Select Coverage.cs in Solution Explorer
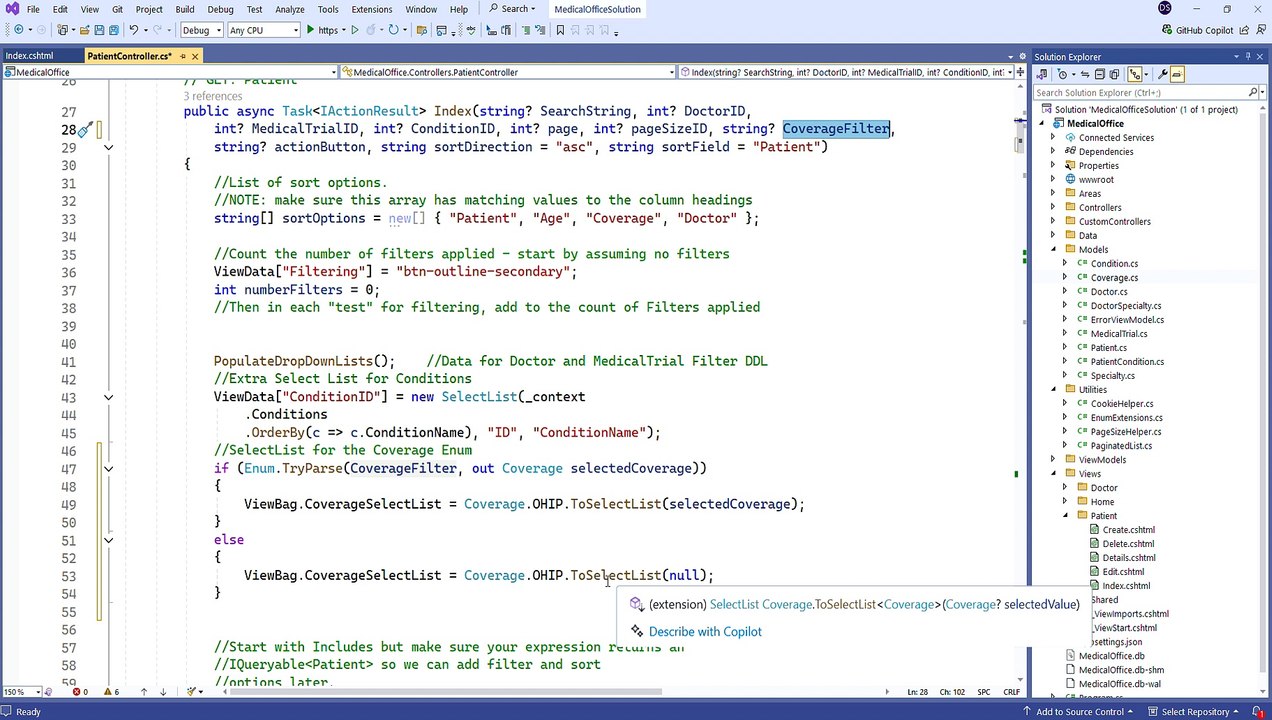Image resolution: width=1272 pixels, height=720 pixels. coord(1114,277)
